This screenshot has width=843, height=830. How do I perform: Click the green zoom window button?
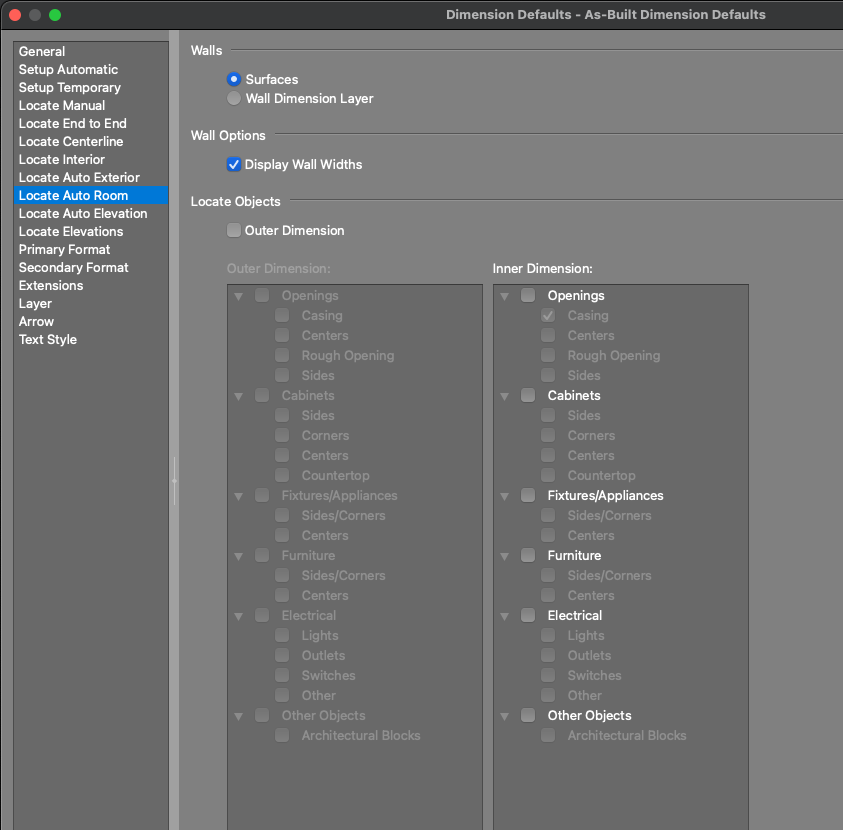[x=55, y=15]
